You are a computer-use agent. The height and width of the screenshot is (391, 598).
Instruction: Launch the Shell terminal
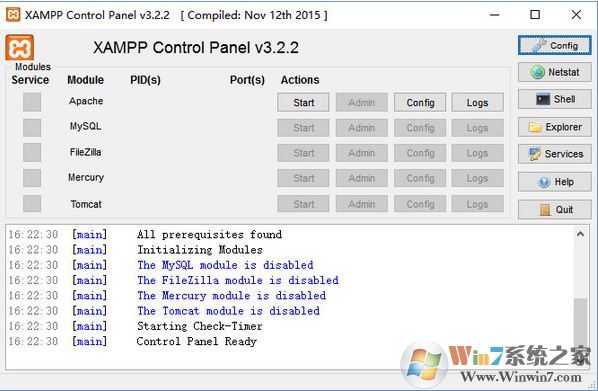555,99
